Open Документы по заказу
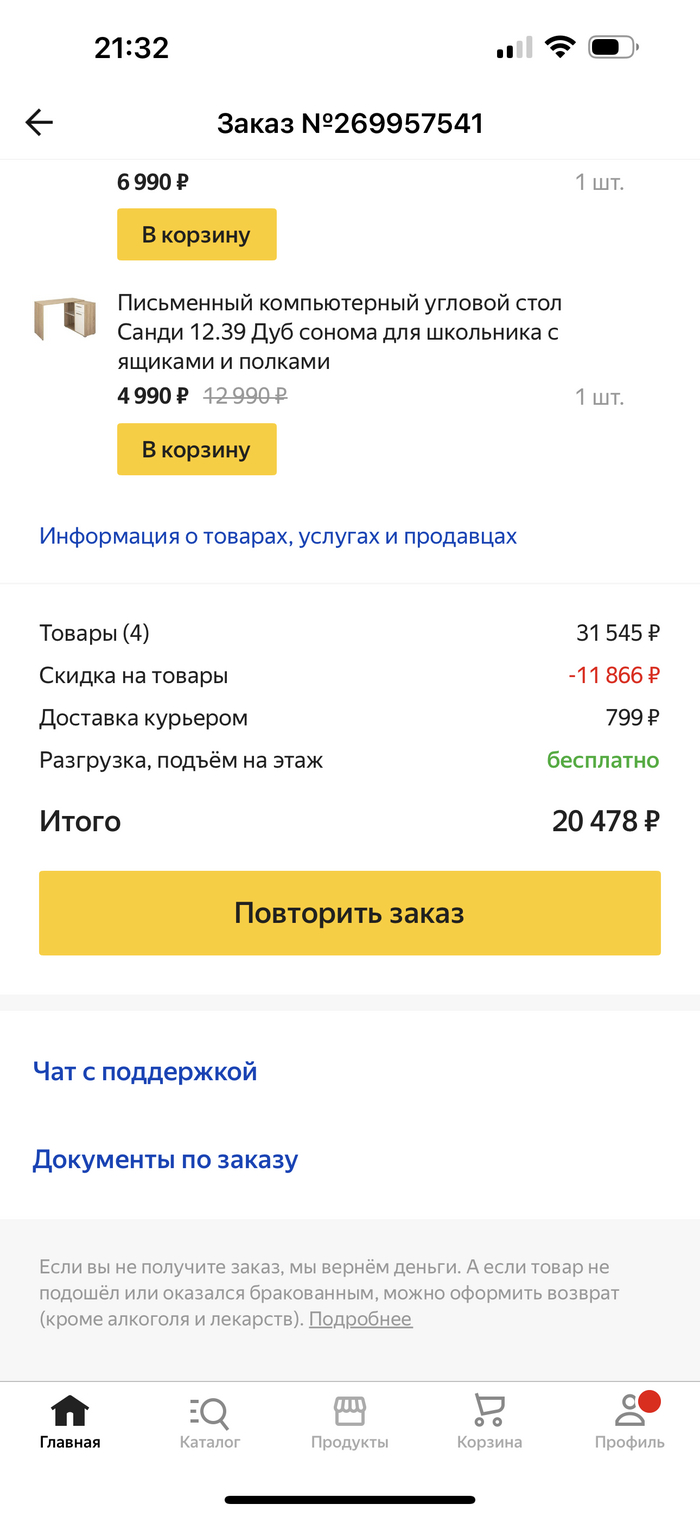 pyautogui.click(x=165, y=1160)
